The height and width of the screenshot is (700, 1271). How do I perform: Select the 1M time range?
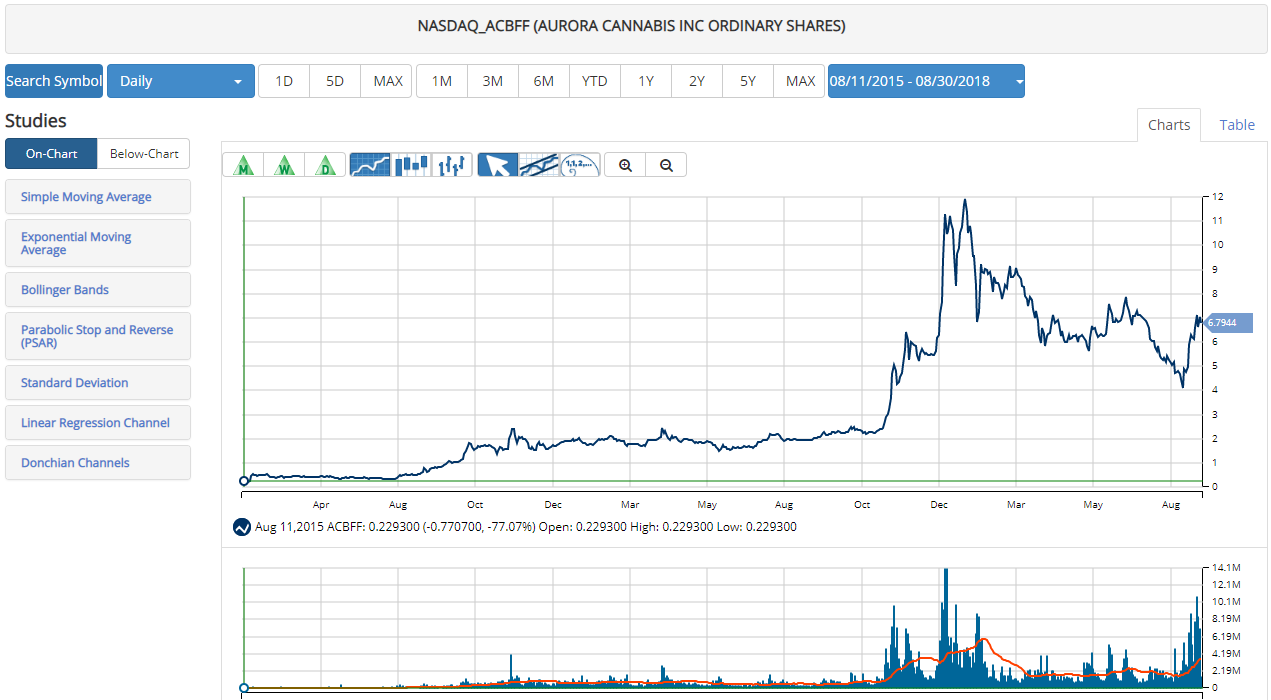(442, 81)
